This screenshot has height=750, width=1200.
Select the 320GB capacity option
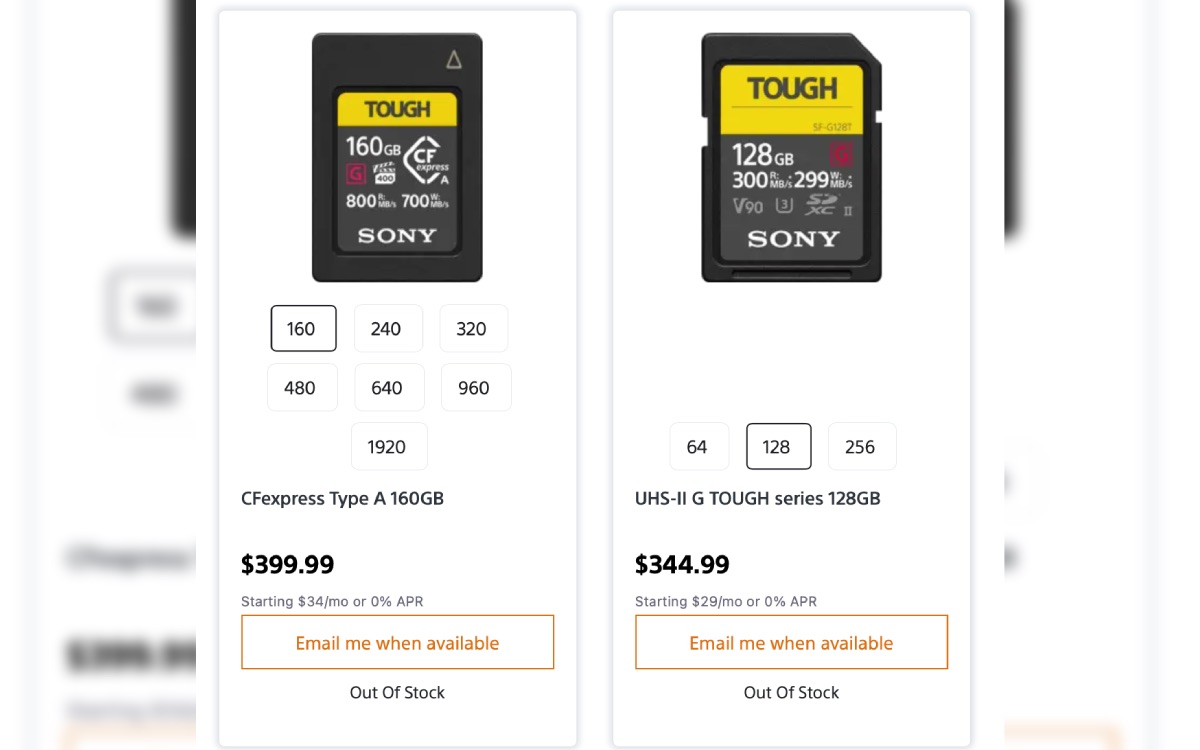coord(473,328)
